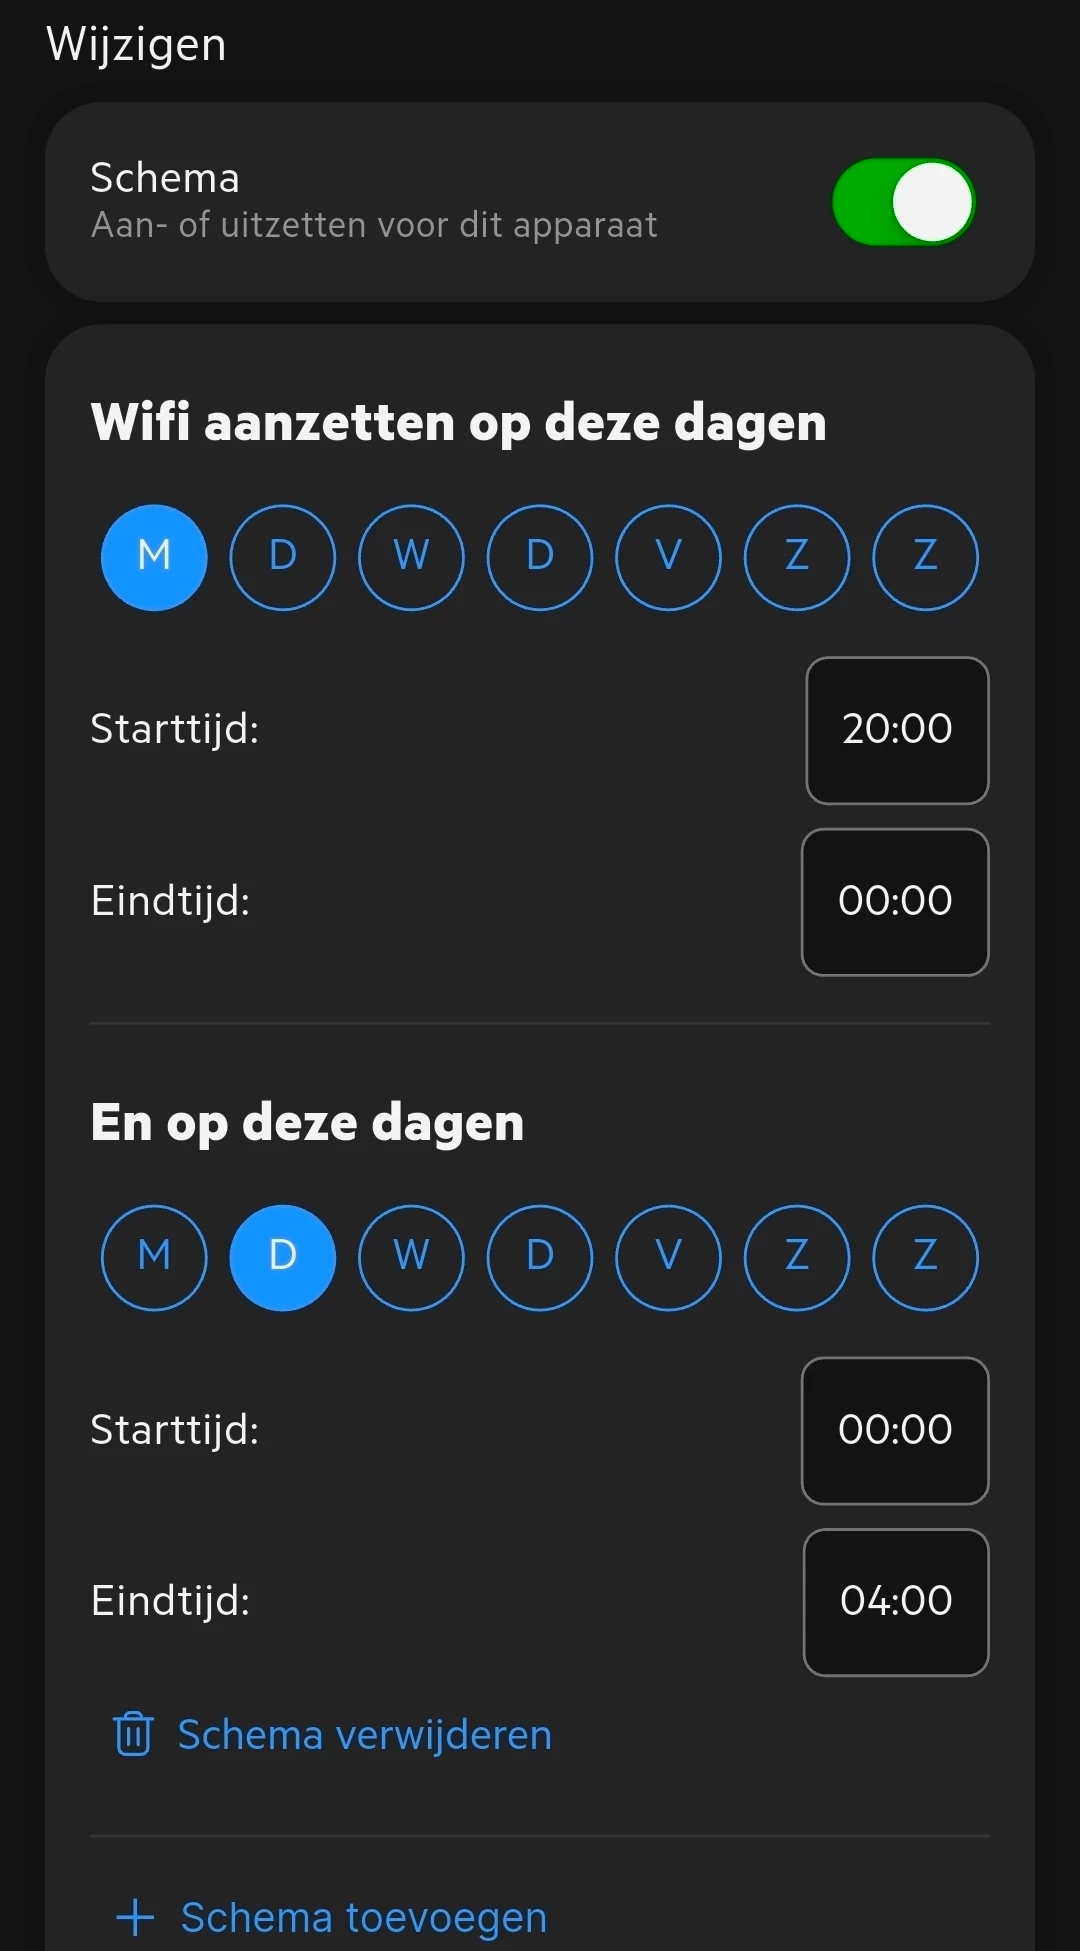Change the second schedule's Eindtijd 04:00
Viewport: 1080px width, 1951px height.
896,1602
